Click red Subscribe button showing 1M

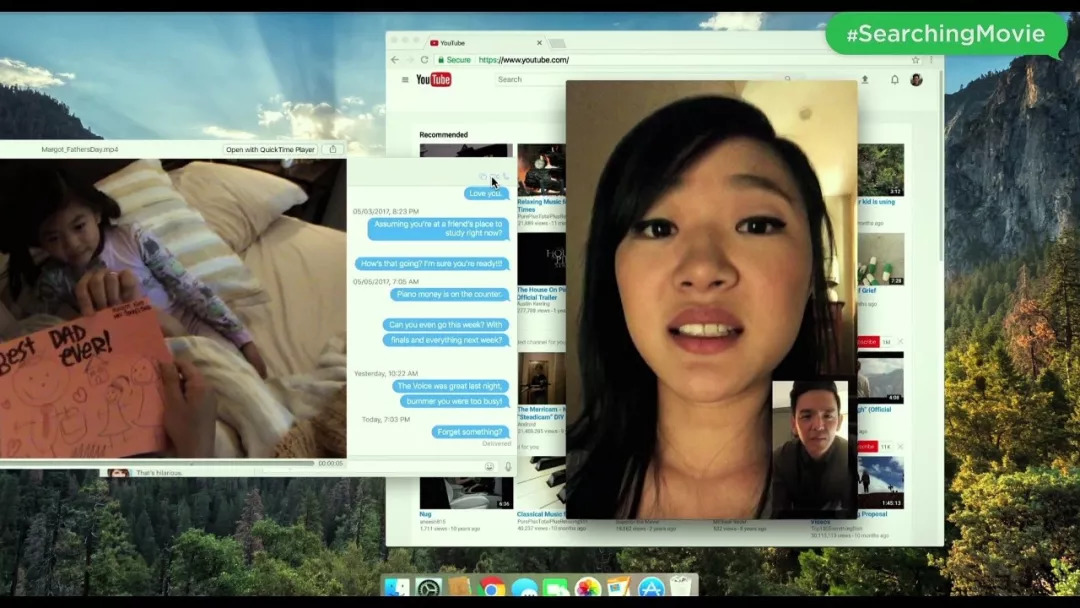click(867, 342)
